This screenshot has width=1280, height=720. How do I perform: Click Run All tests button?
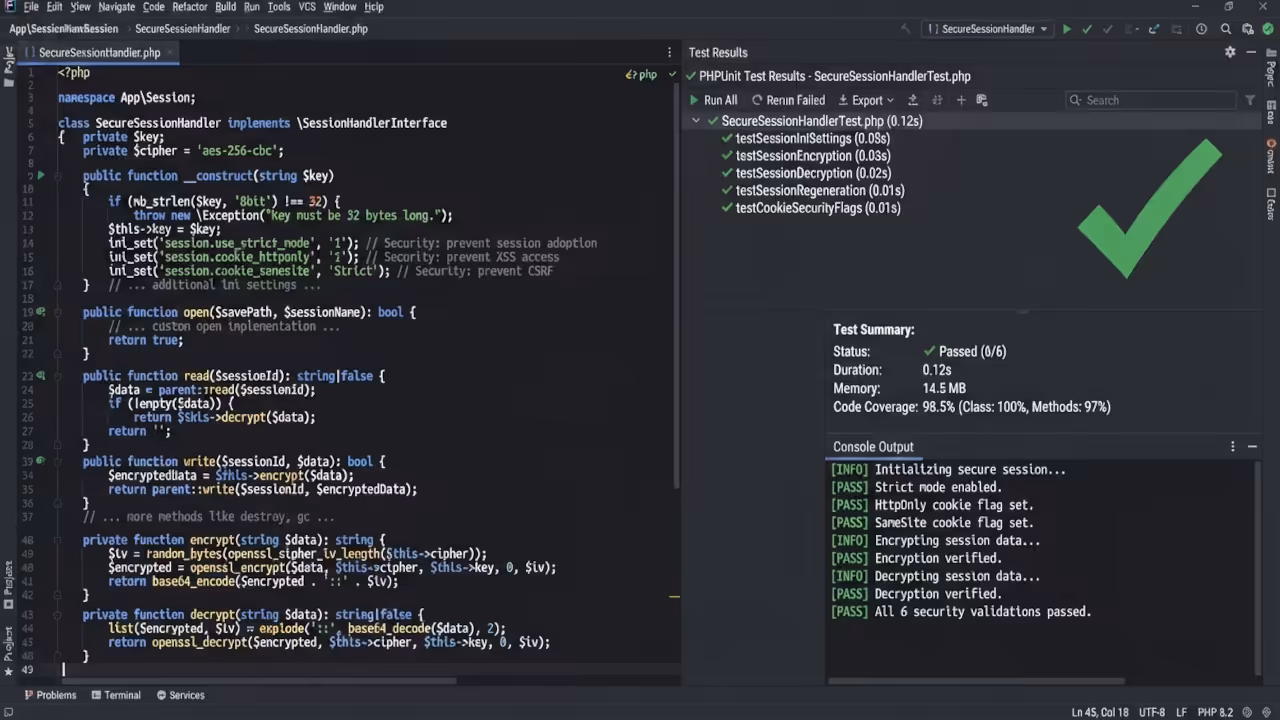[713, 100]
